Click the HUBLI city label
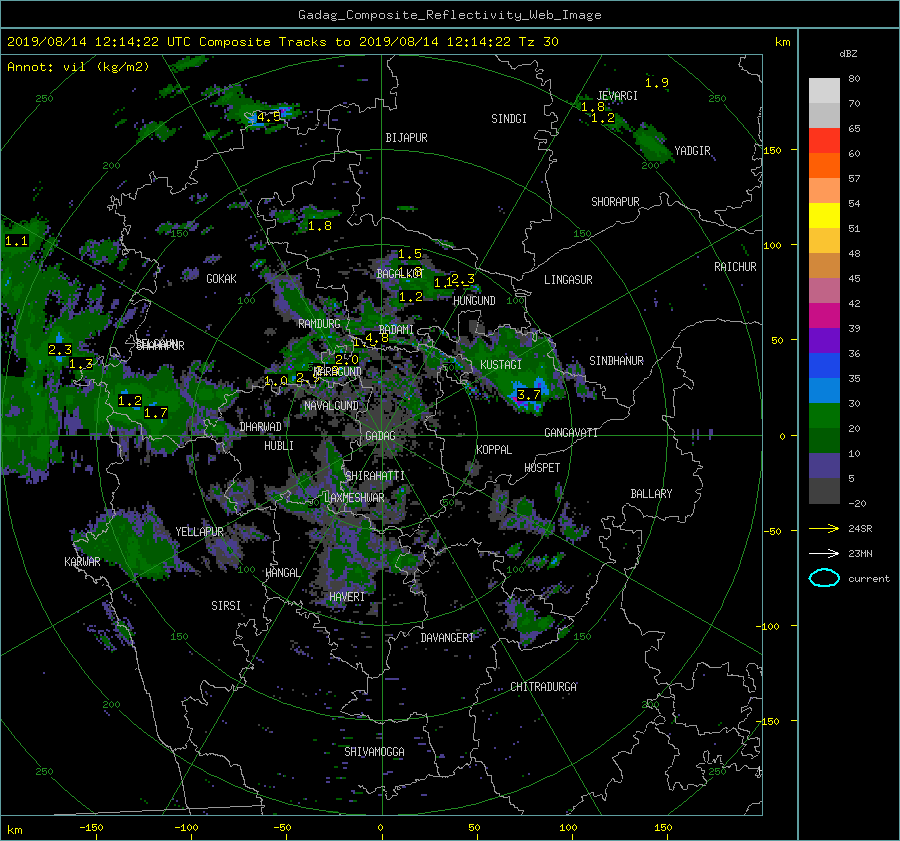This screenshot has width=900, height=841. click(278, 446)
